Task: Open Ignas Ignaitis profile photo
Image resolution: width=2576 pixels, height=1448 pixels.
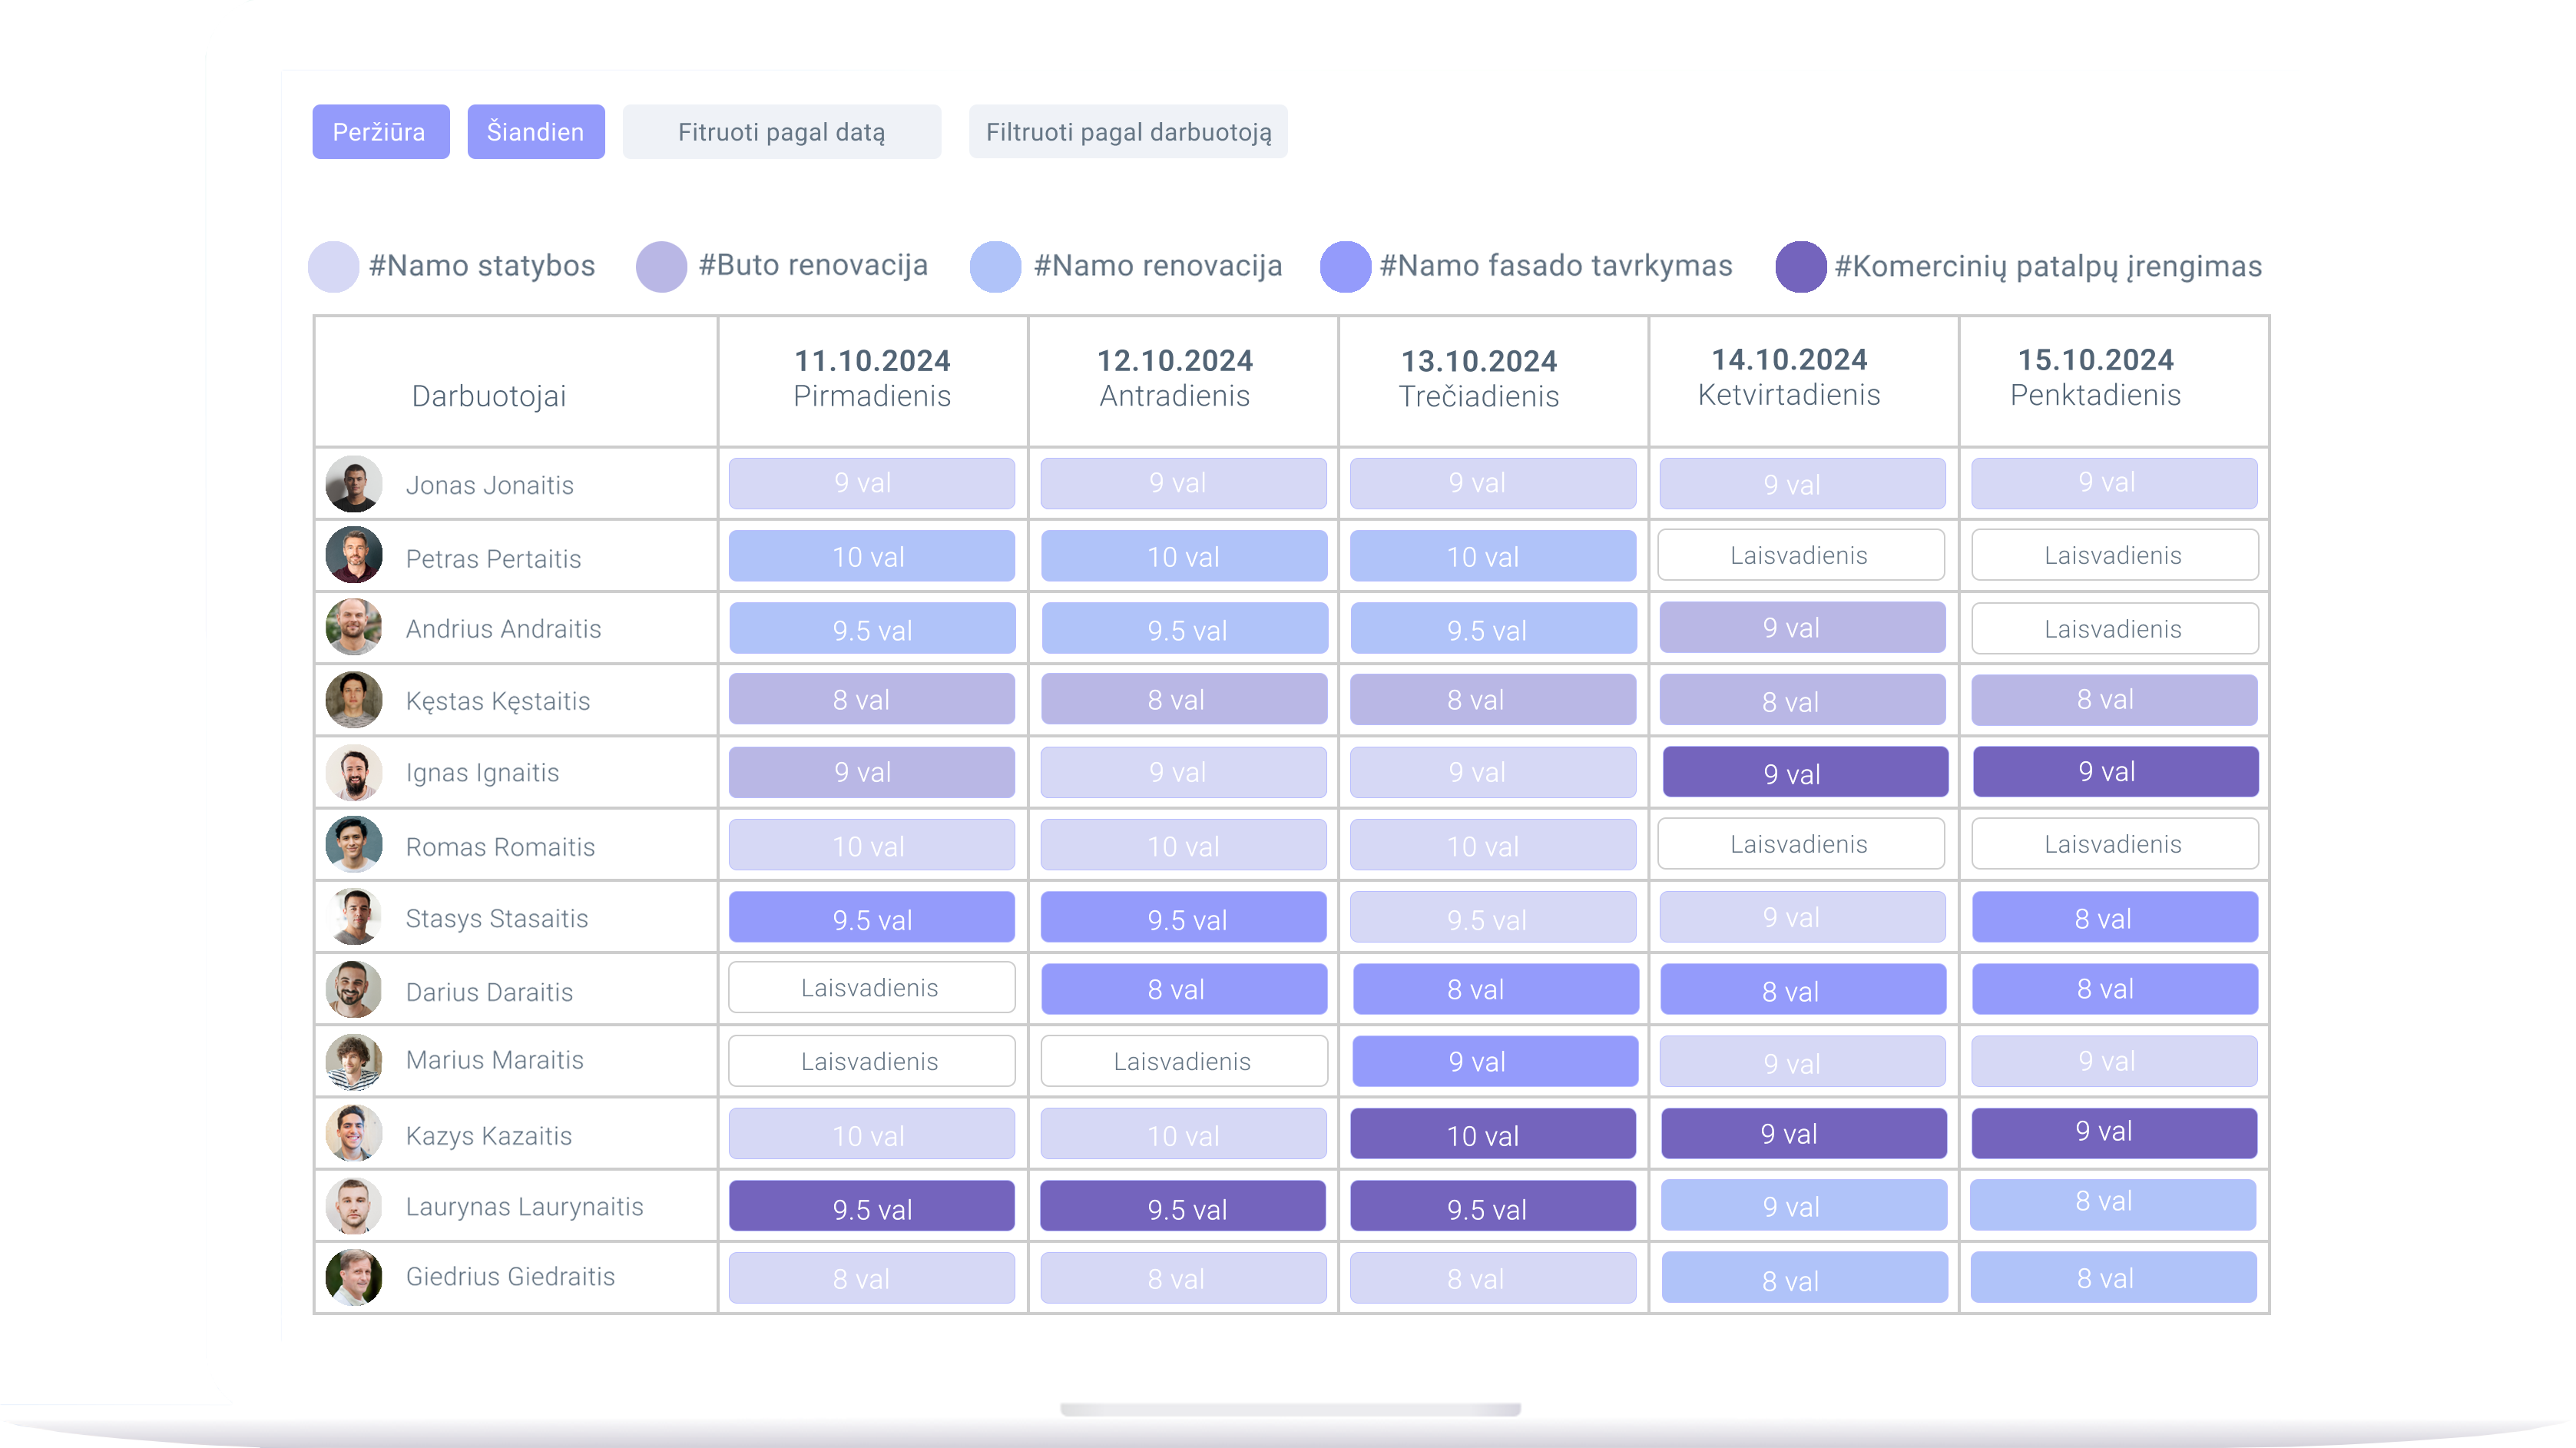Action: pos(354,773)
